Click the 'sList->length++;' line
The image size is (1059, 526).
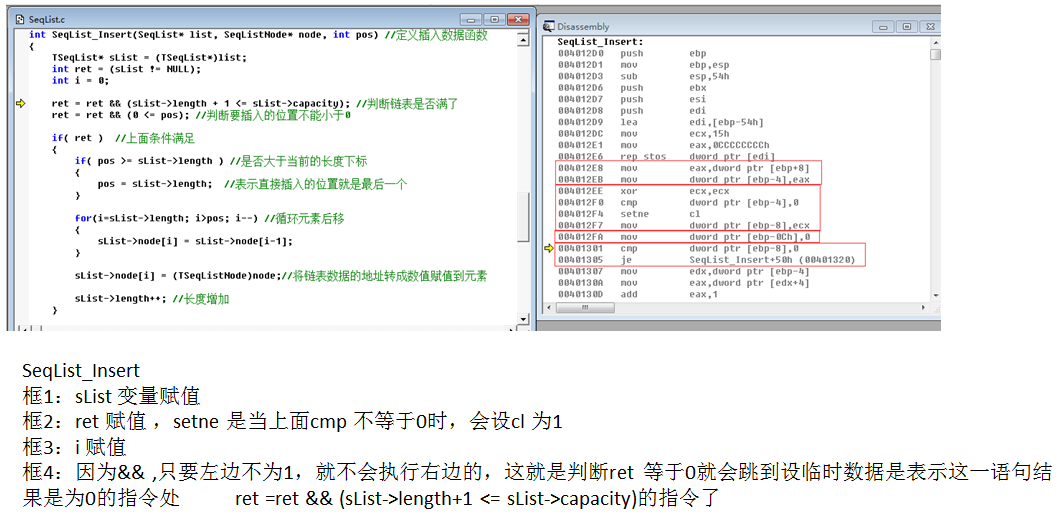pos(152,298)
